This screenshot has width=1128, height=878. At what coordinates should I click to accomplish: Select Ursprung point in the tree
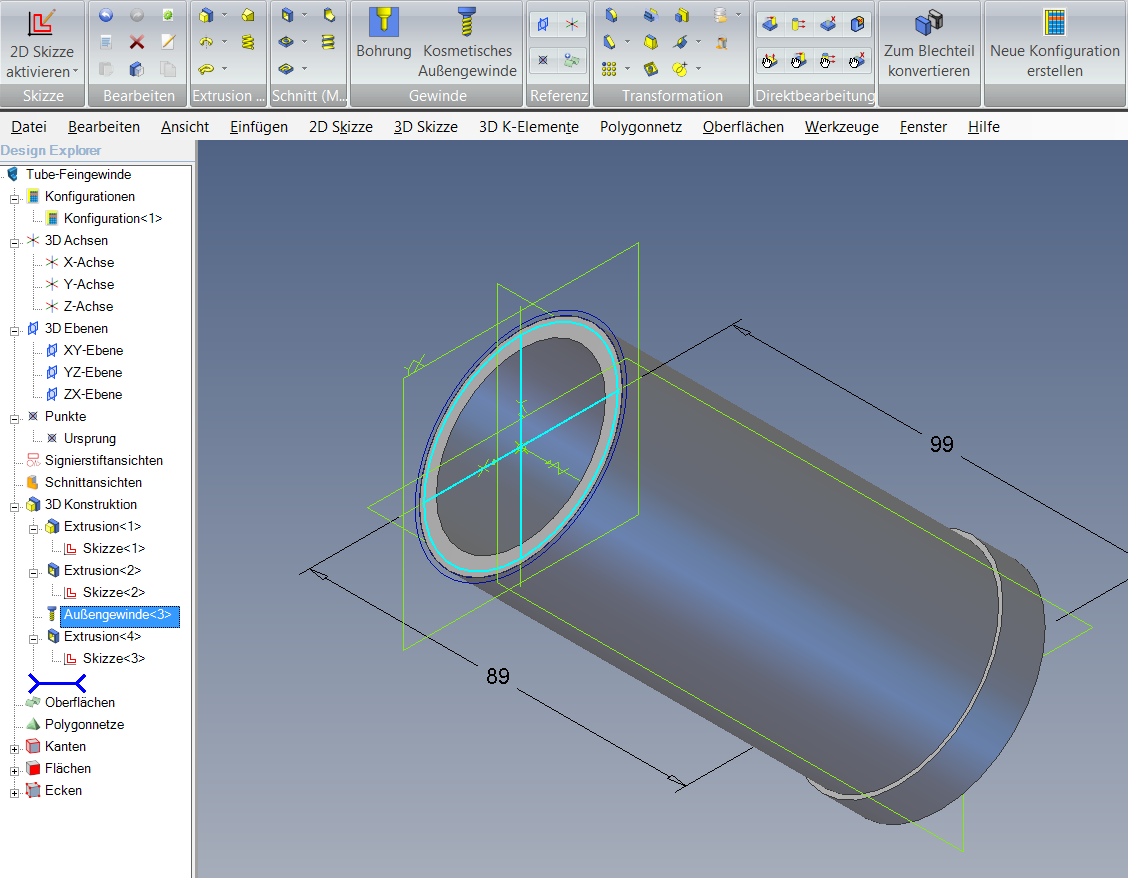[x=90, y=438]
